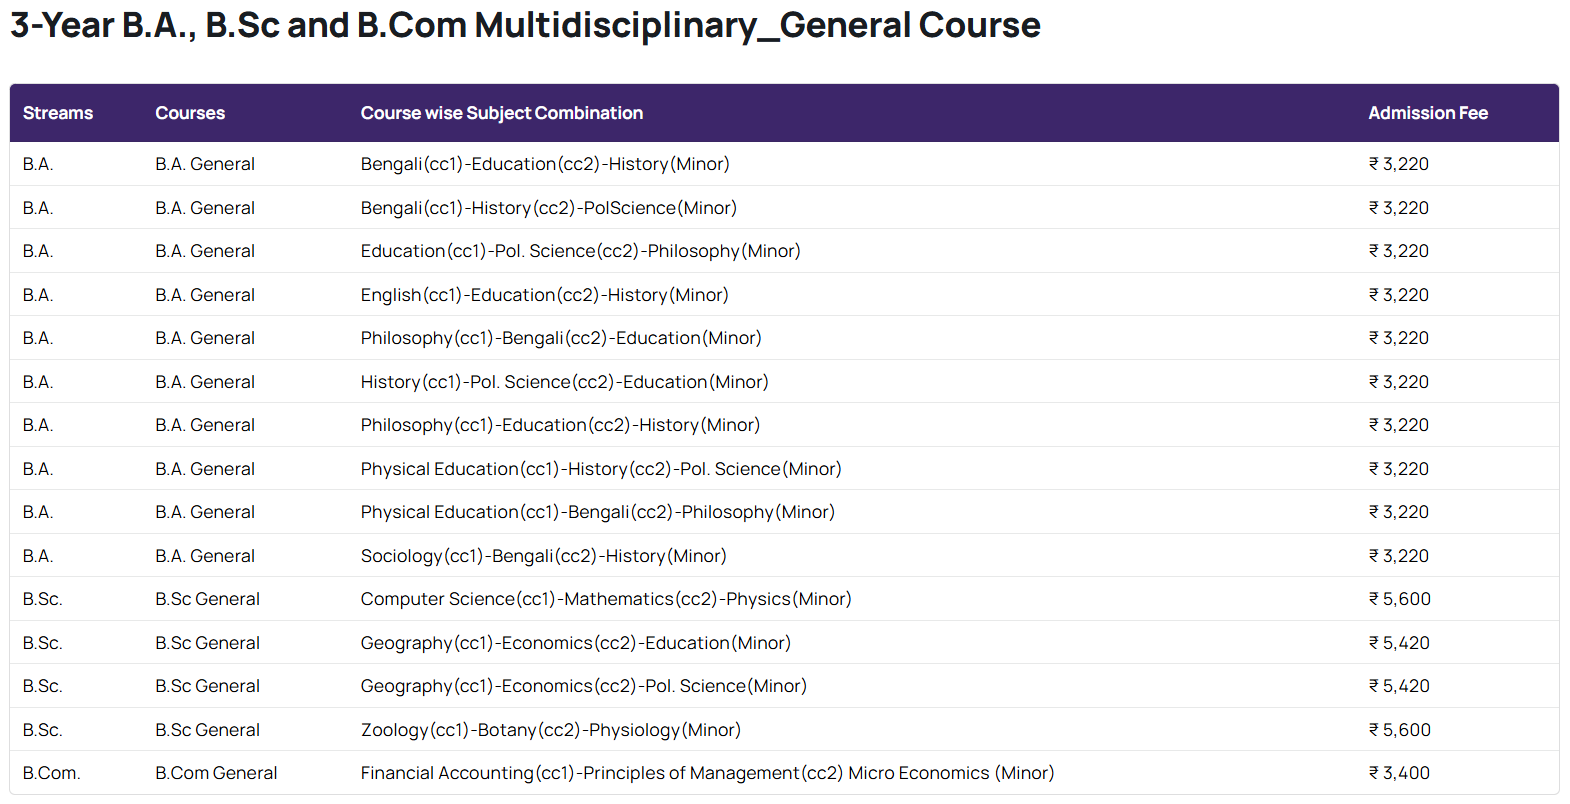This screenshot has width=1570, height=804.
Task: Select the Financial Accounting subject combination
Action: click(707, 773)
